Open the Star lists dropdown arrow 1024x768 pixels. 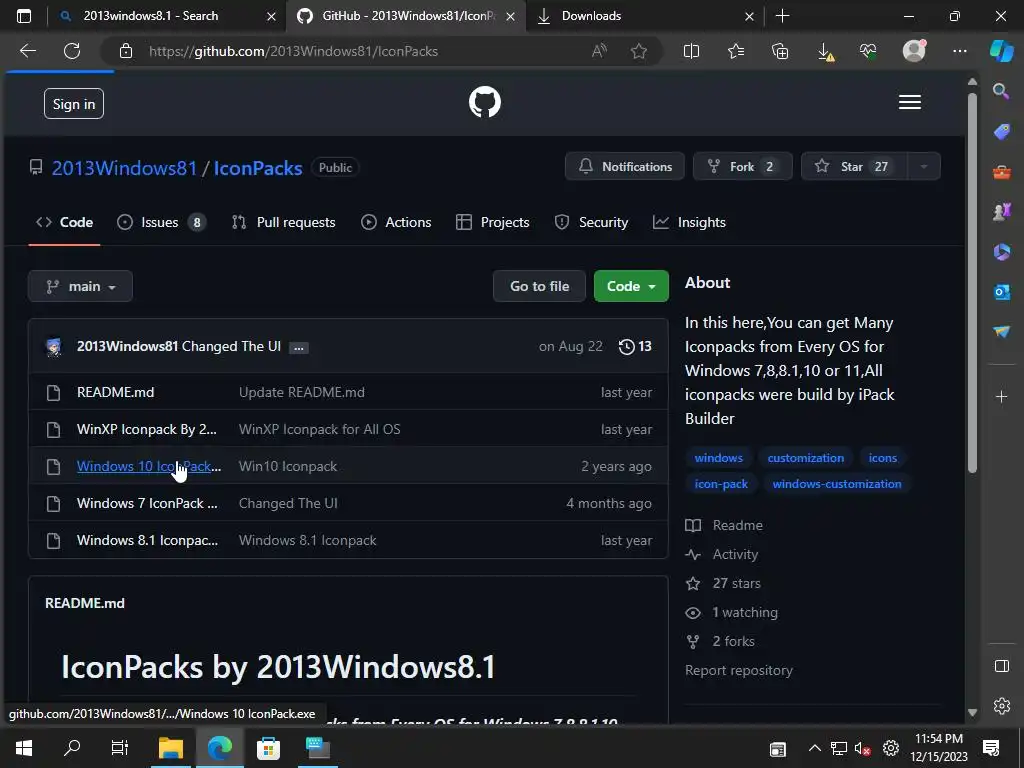923,167
